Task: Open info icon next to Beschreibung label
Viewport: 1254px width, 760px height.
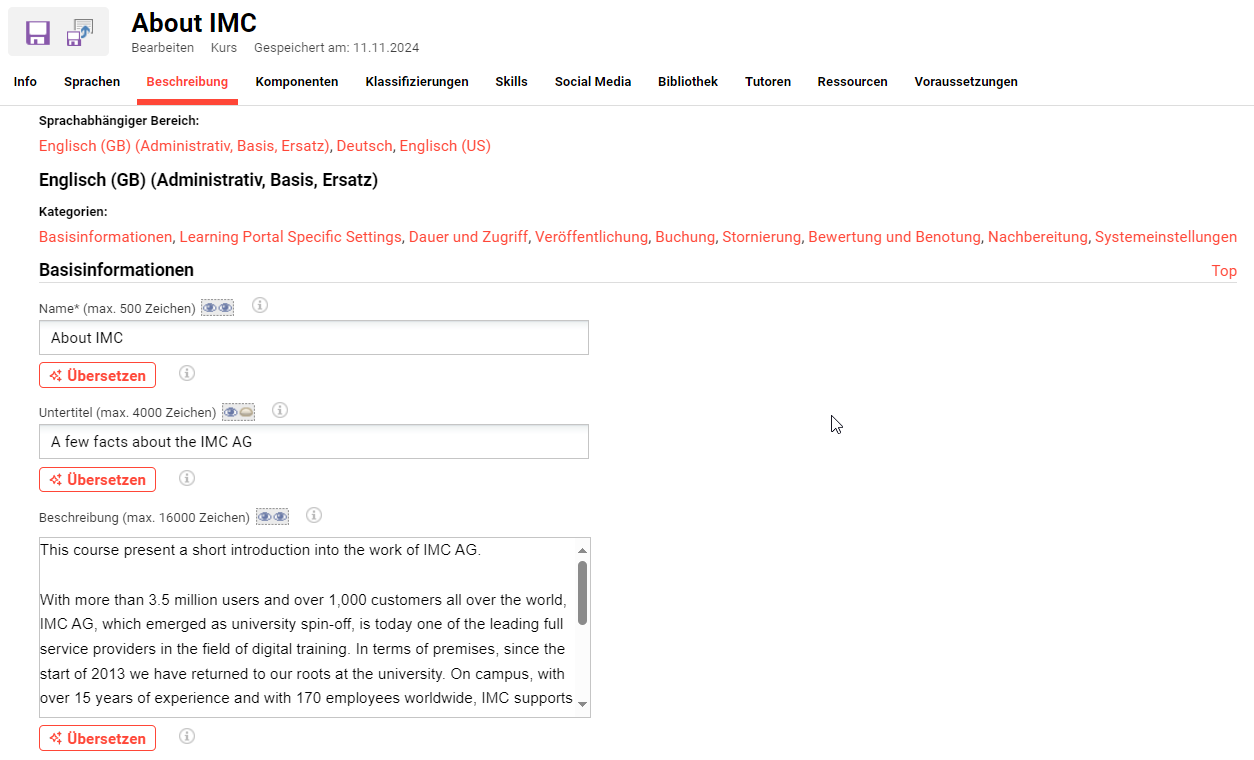Action: tap(314, 515)
